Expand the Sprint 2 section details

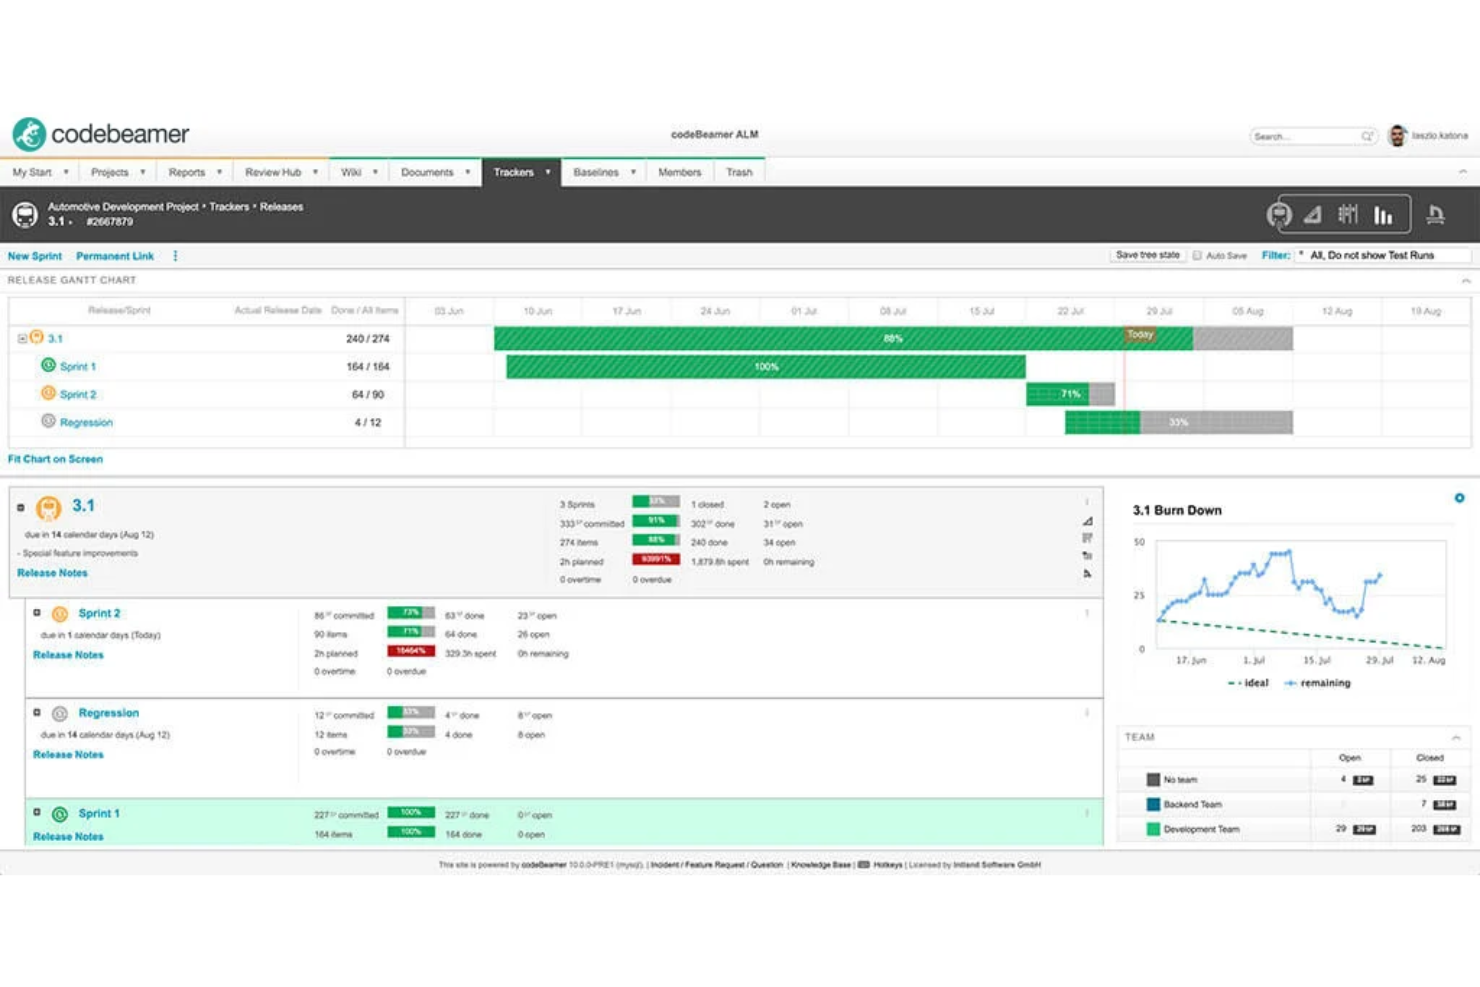(37, 613)
